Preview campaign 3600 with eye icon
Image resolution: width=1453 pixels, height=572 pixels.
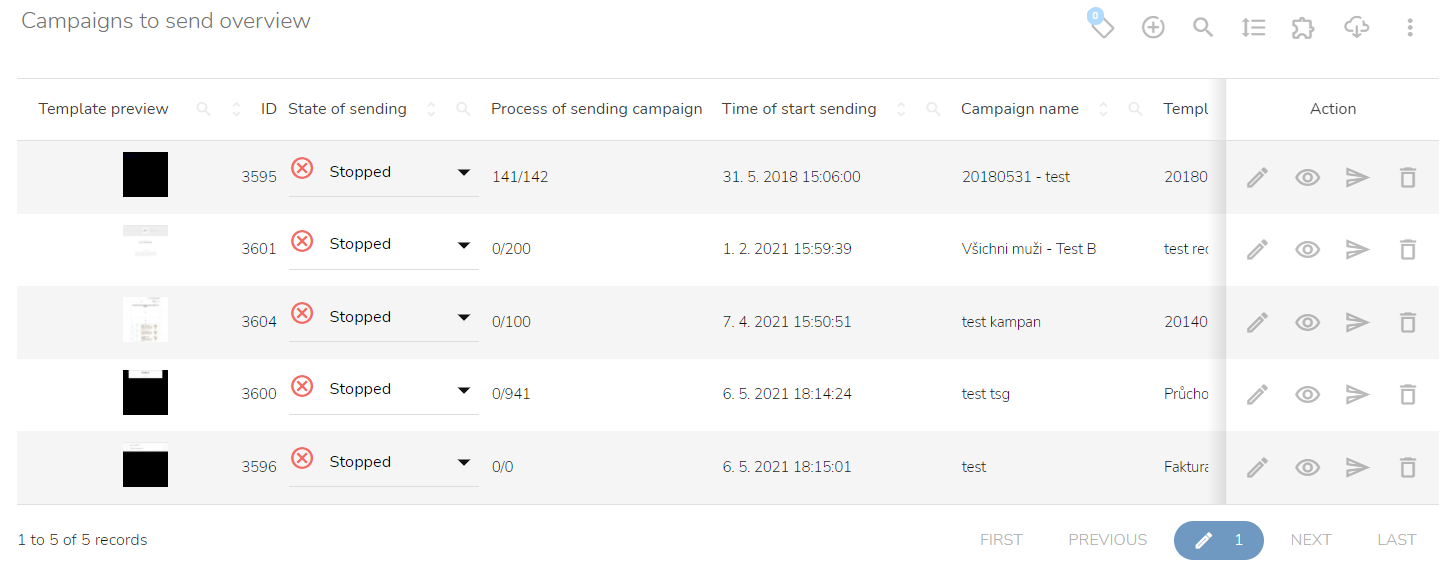pos(1308,395)
